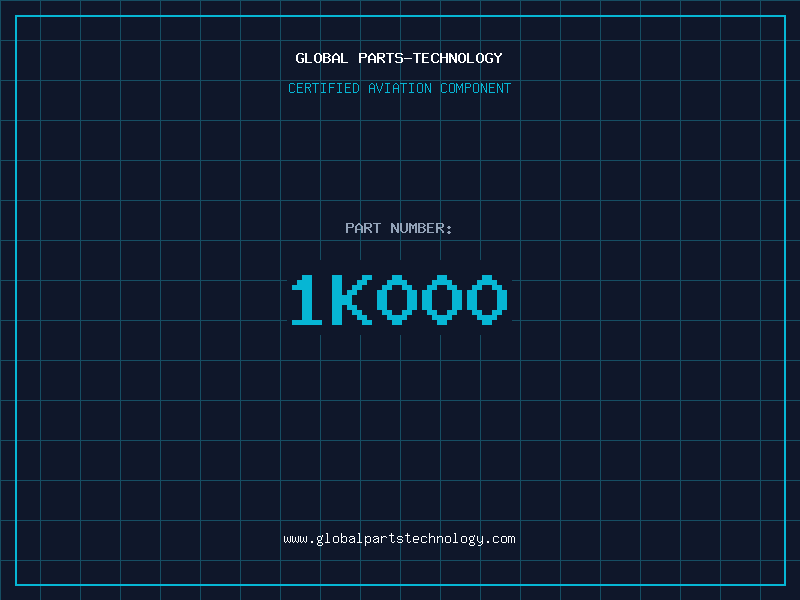The height and width of the screenshot is (600, 800).
Task: Open the www.globalpartstechnology.com website link
Action: coord(399,539)
